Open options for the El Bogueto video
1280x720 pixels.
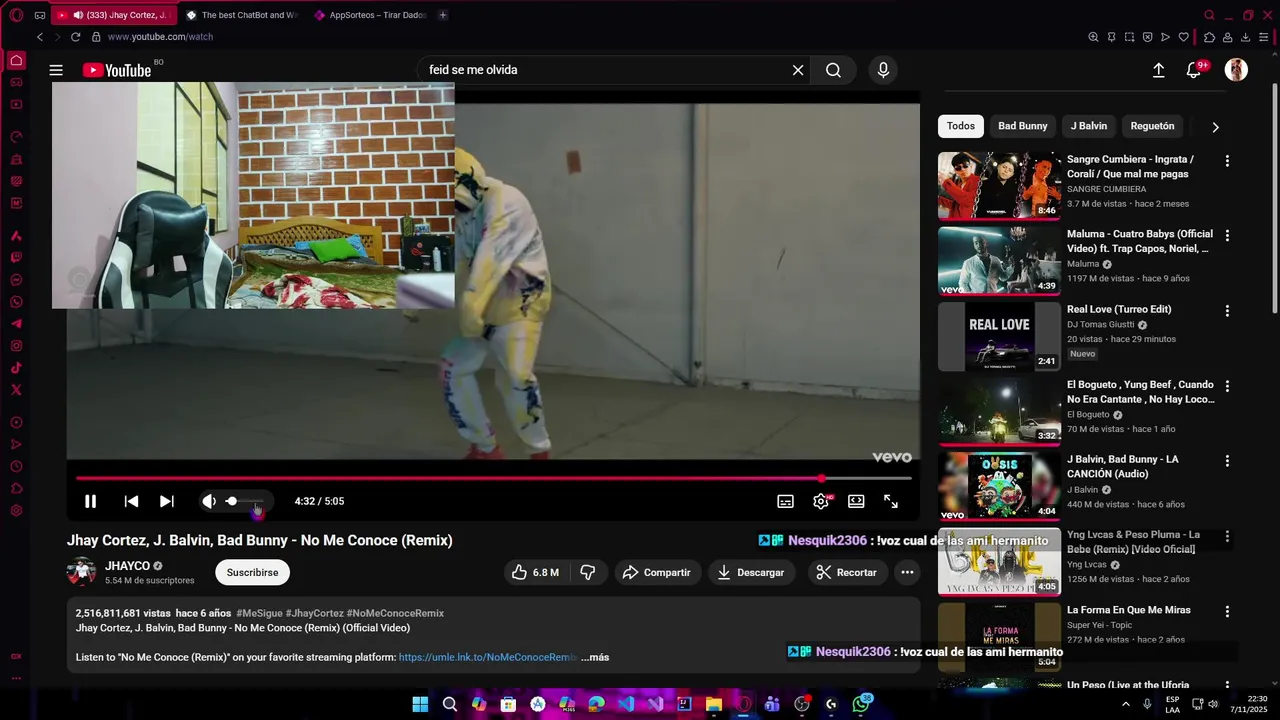tap(1227, 385)
